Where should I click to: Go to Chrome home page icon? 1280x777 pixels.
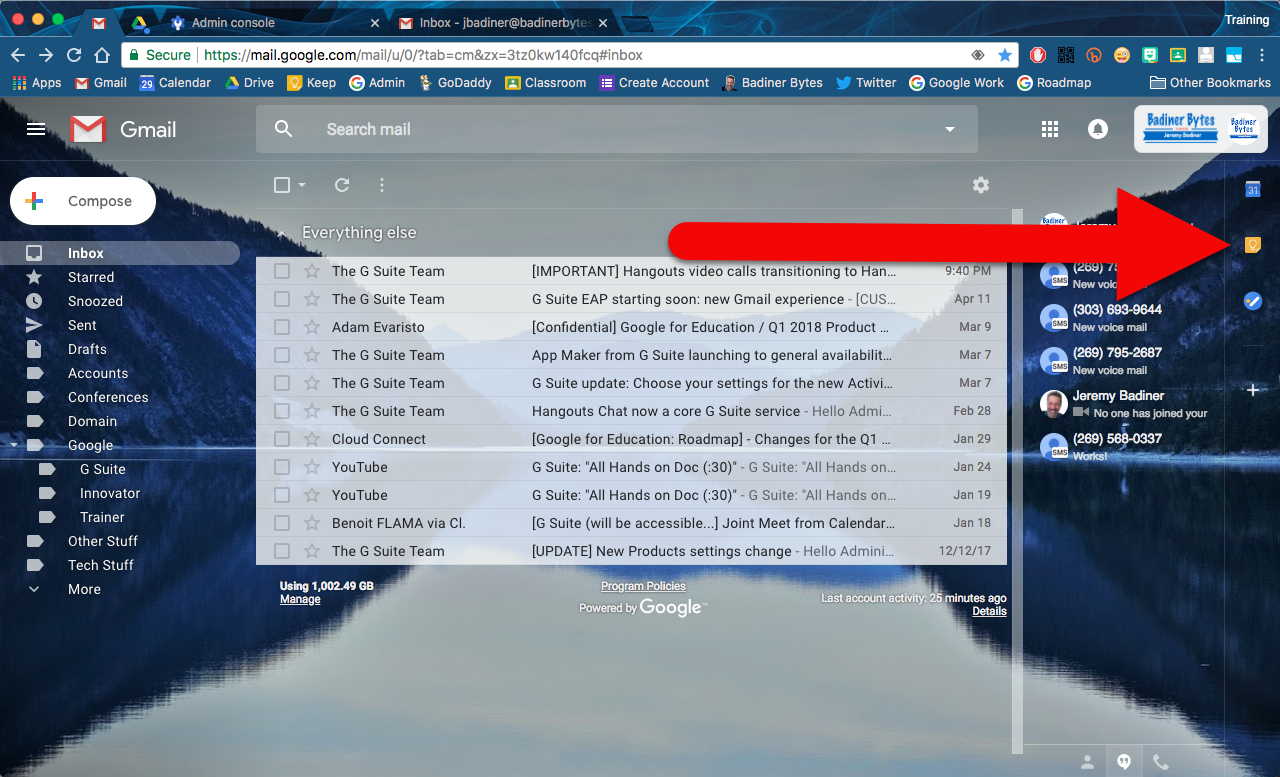point(102,55)
